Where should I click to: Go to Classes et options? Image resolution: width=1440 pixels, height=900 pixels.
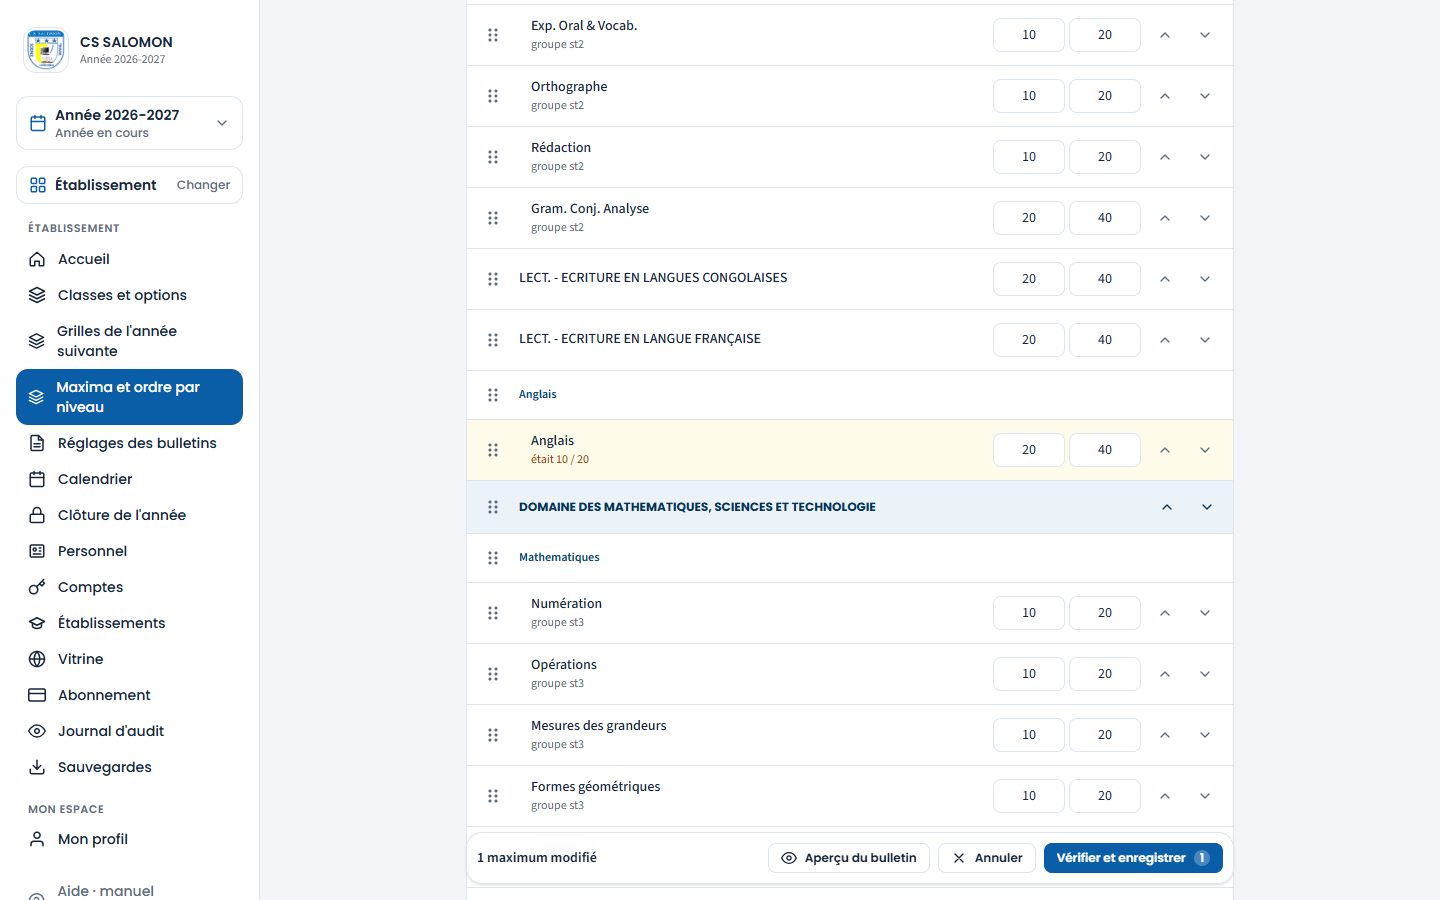[x=129, y=295]
